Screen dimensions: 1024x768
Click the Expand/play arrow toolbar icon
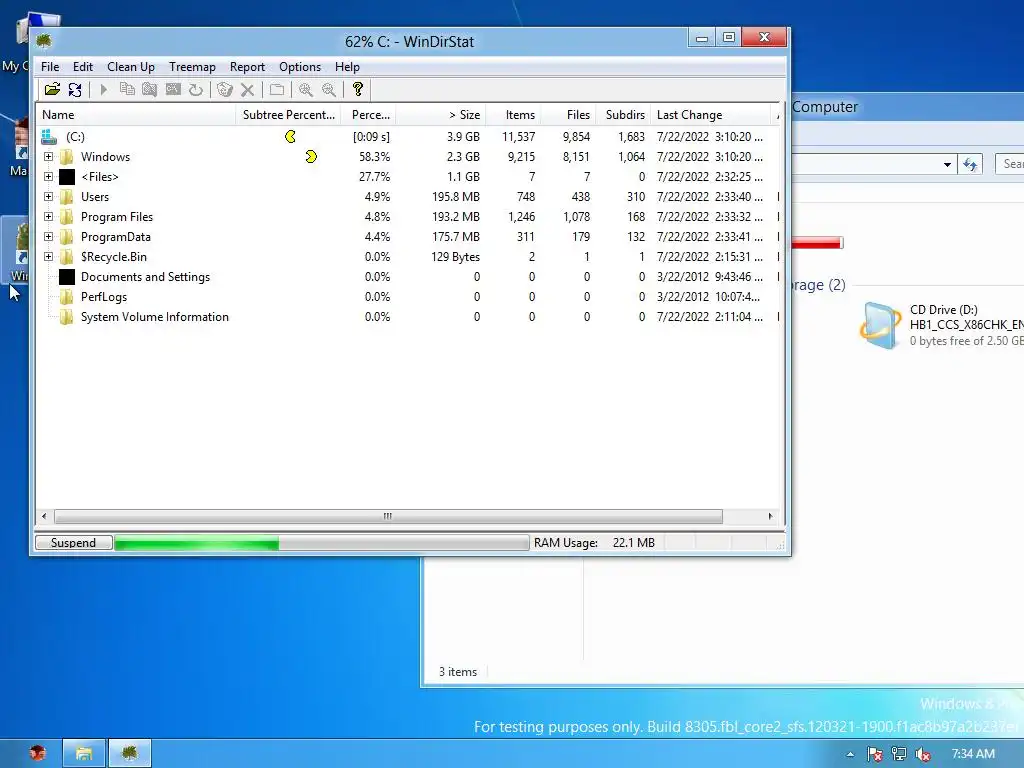(103, 89)
